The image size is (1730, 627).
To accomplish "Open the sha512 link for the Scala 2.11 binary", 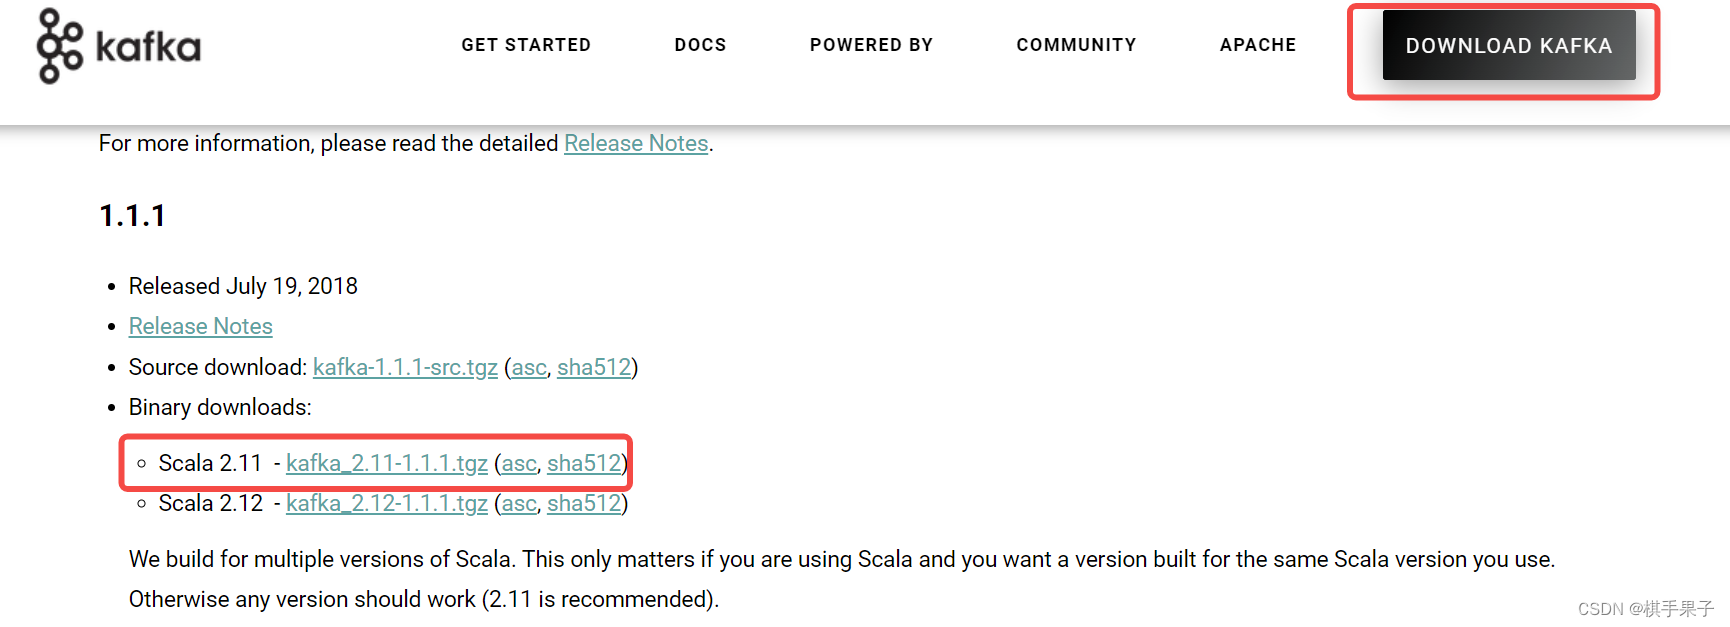I will click(x=584, y=463).
